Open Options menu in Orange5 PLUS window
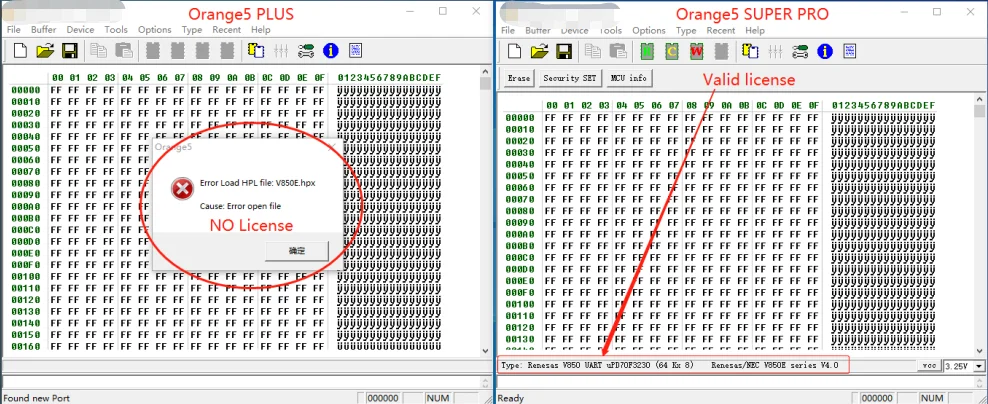This screenshot has width=988, height=404. point(154,30)
